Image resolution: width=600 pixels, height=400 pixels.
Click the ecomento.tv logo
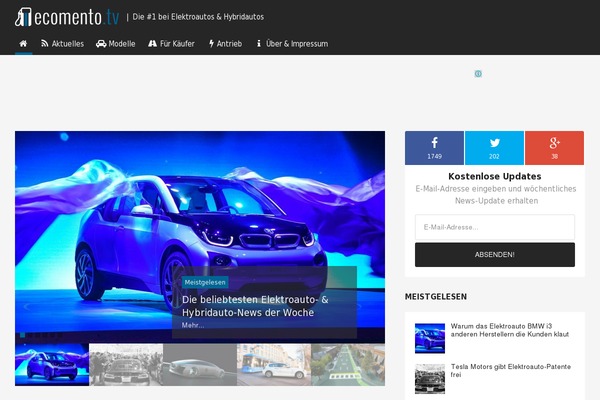tap(67, 17)
